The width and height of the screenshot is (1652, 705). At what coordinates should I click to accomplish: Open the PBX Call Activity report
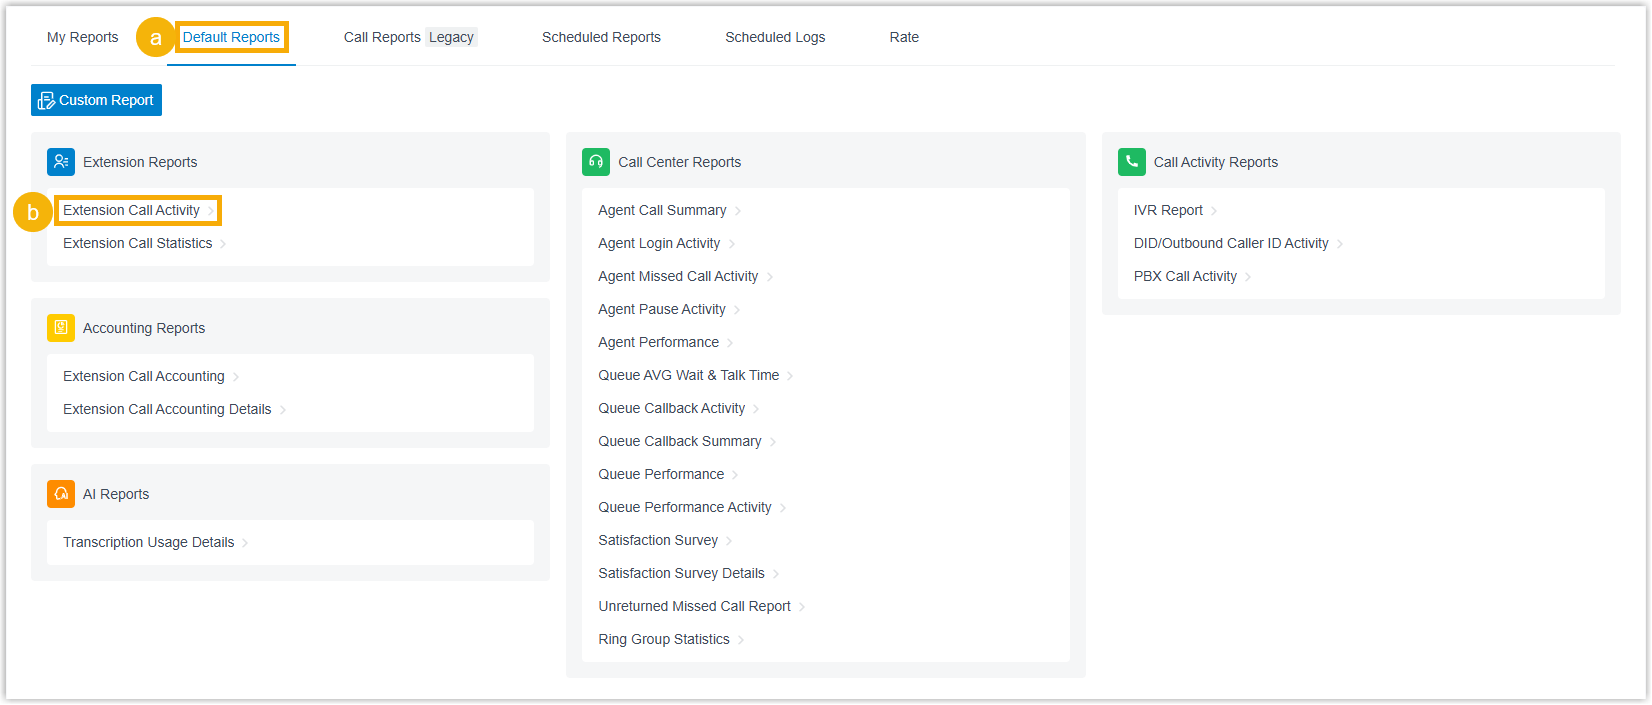coord(1185,277)
